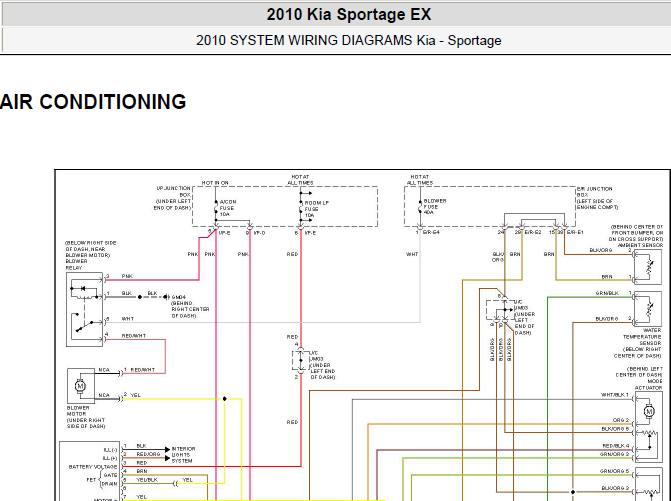
Task: Click the WHT wire label at relay pin 5
Action: pos(128,319)
